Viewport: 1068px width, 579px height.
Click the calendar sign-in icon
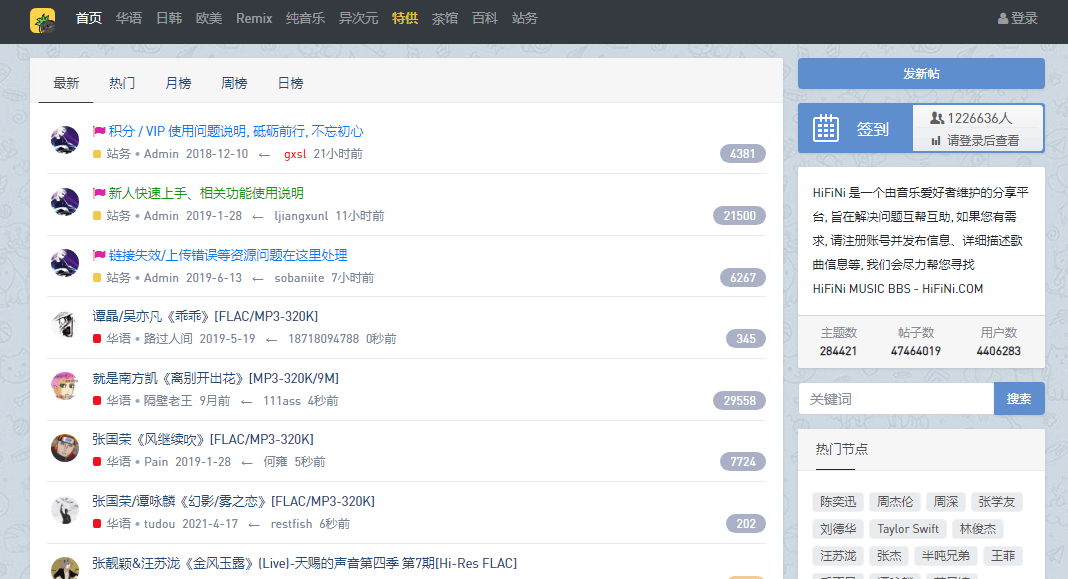(825, 128)
